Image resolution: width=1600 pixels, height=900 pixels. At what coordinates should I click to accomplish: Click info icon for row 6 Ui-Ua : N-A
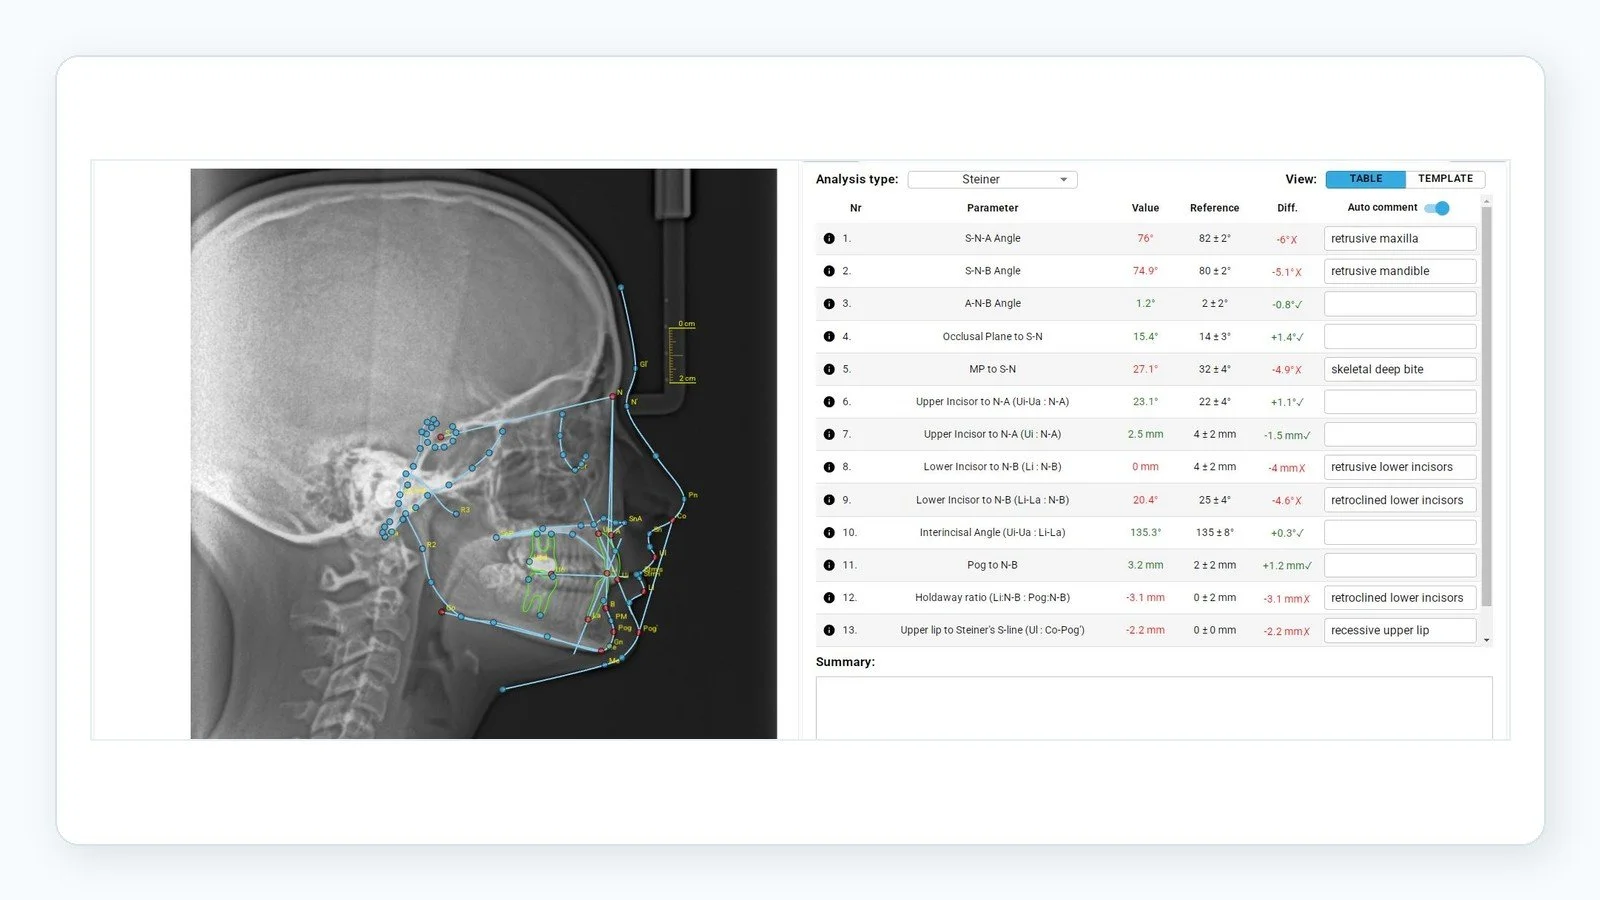[829, 402]
